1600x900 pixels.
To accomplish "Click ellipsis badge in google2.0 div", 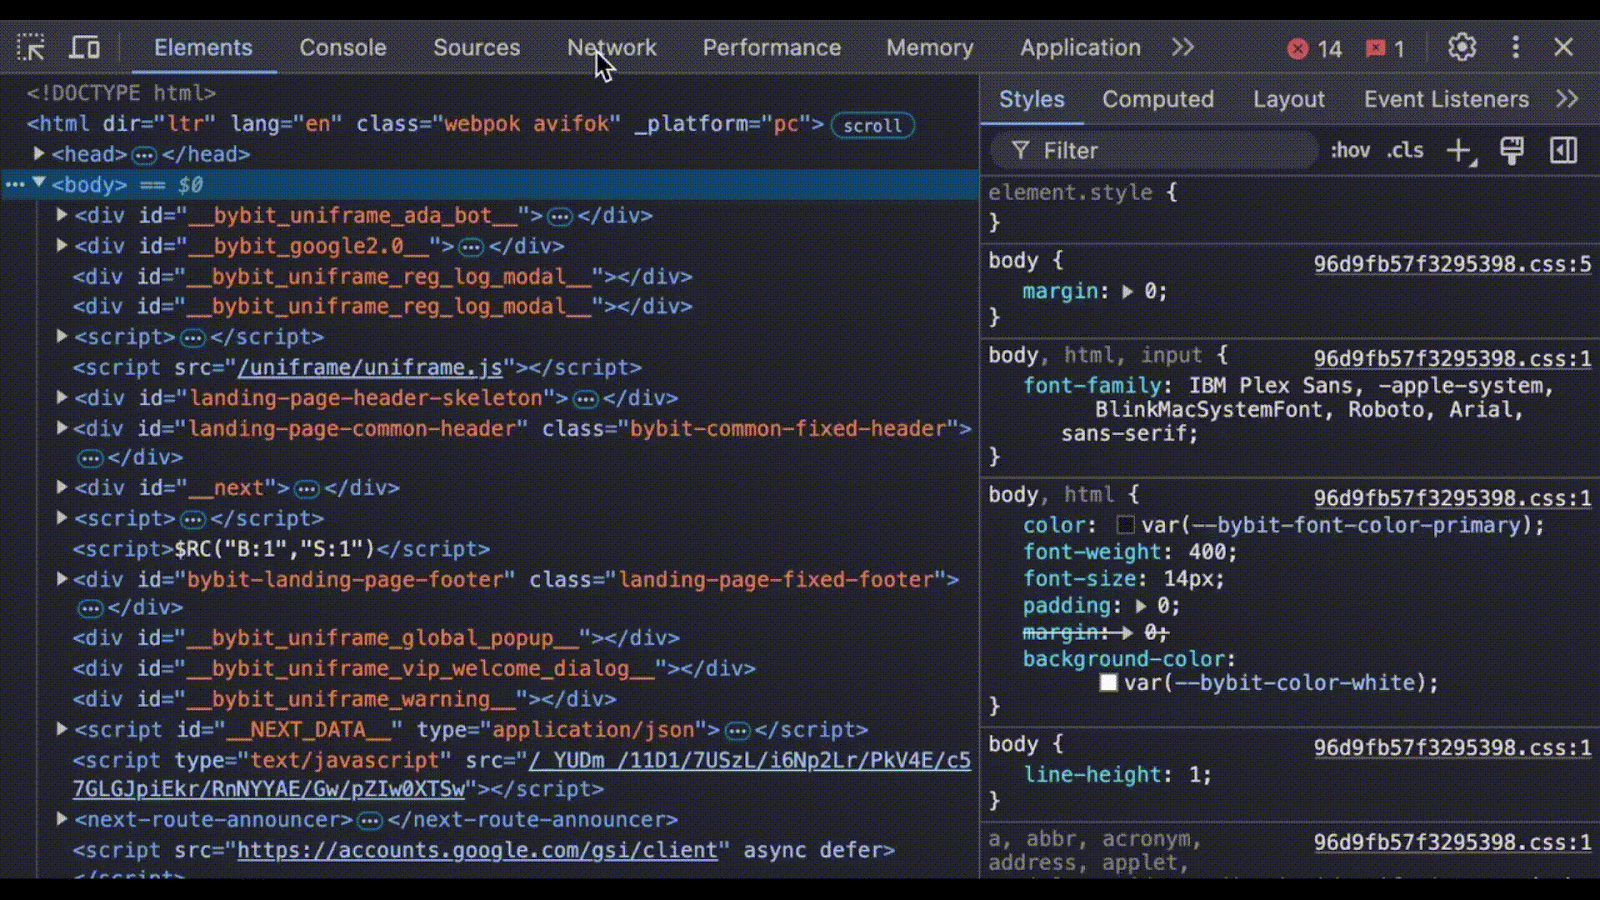I will tap(471, 247).
